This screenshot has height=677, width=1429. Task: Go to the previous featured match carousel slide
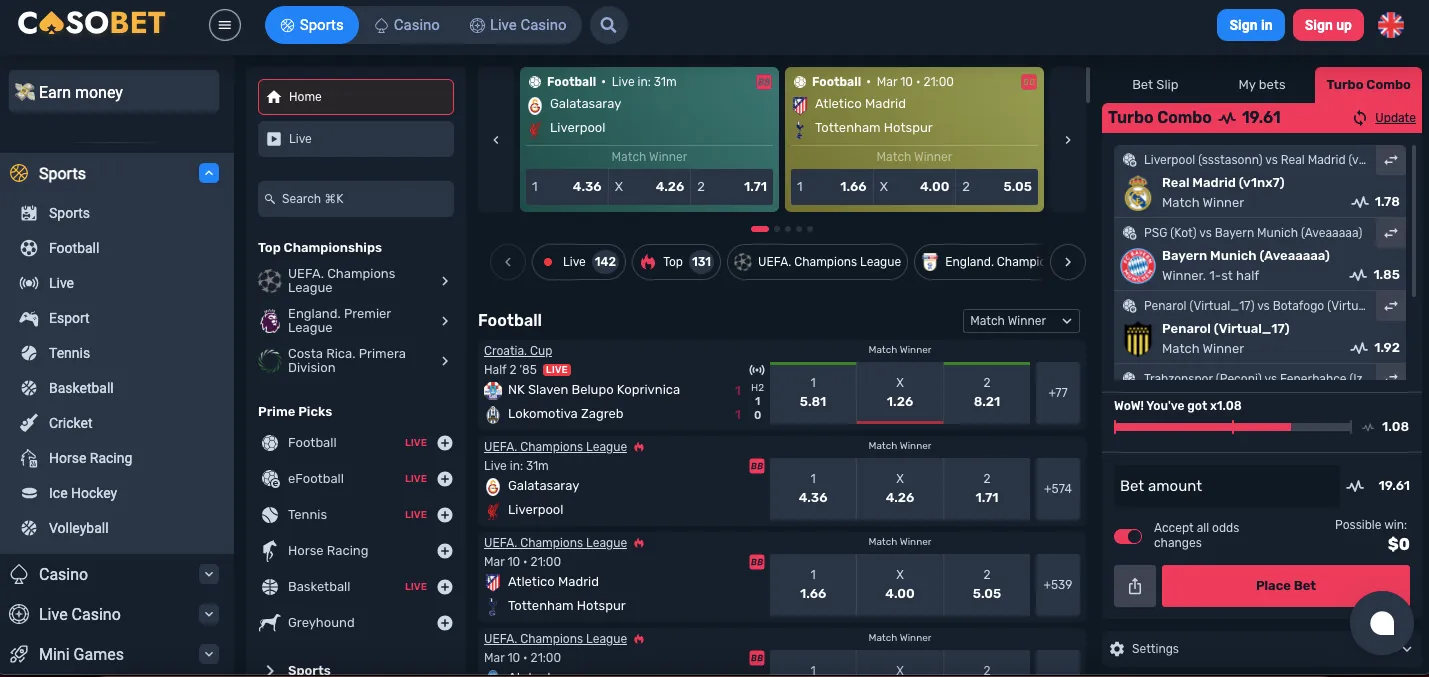point(496,140)
